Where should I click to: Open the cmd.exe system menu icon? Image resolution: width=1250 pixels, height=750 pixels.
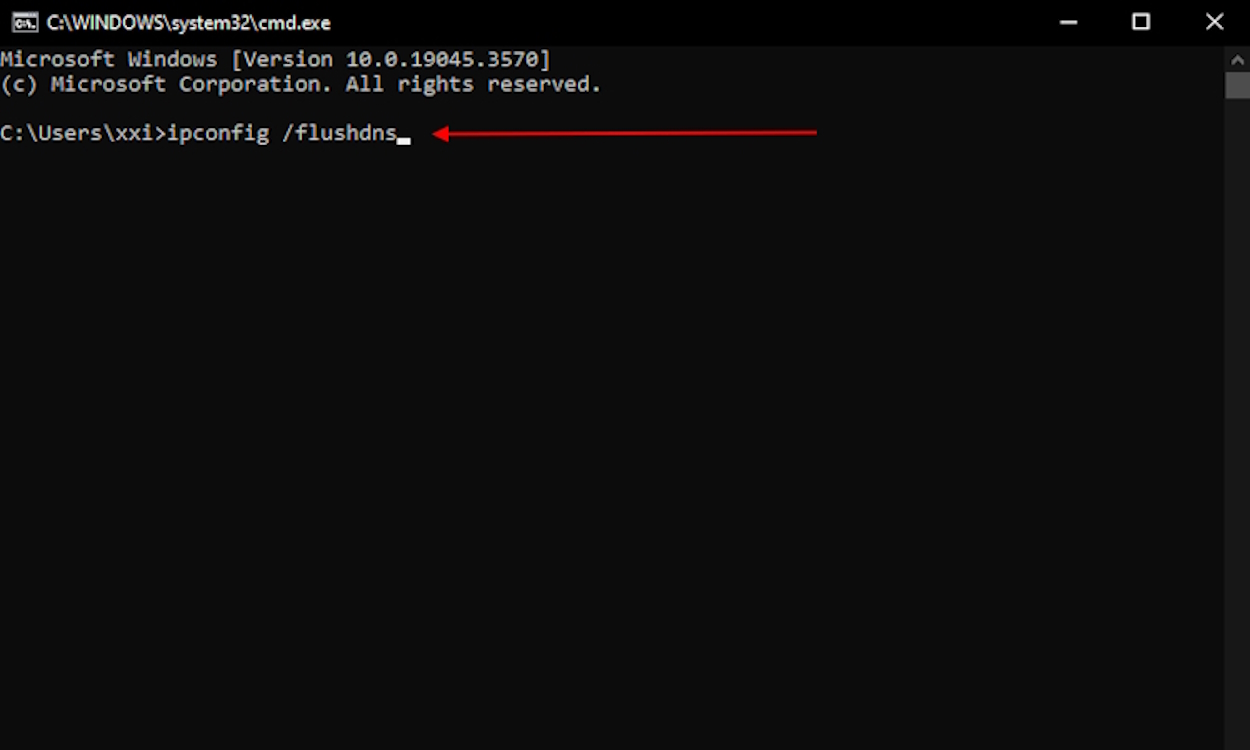click(x=25, y=22)
